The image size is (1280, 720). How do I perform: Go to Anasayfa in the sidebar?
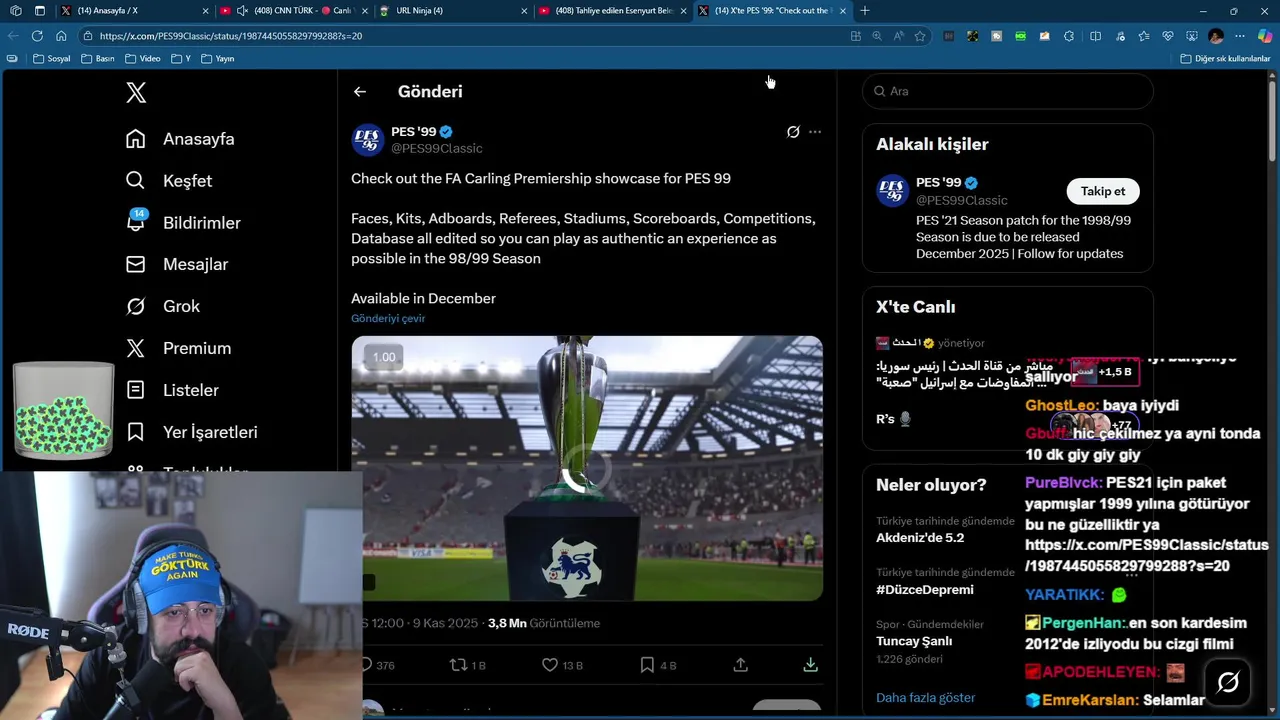180,139
